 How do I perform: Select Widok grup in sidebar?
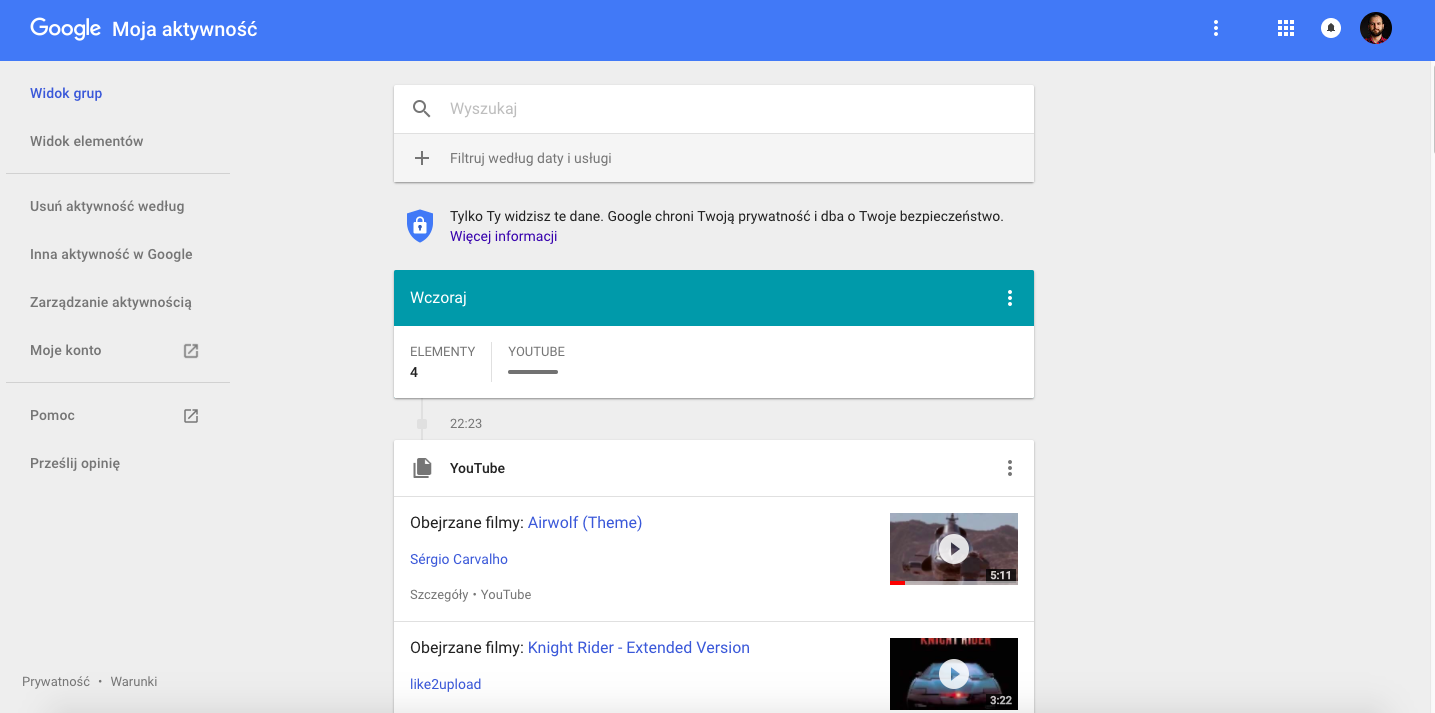pos(66,93)
